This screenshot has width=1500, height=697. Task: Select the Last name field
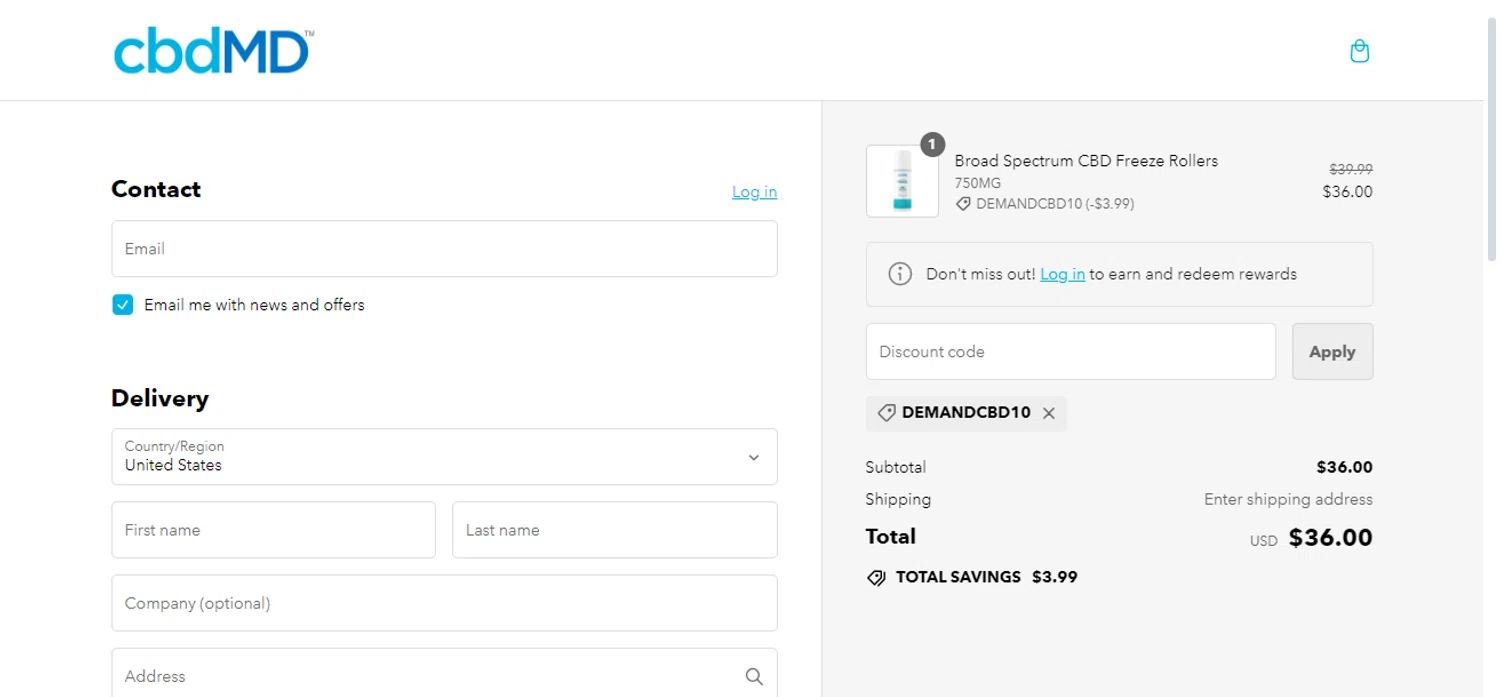614,530
